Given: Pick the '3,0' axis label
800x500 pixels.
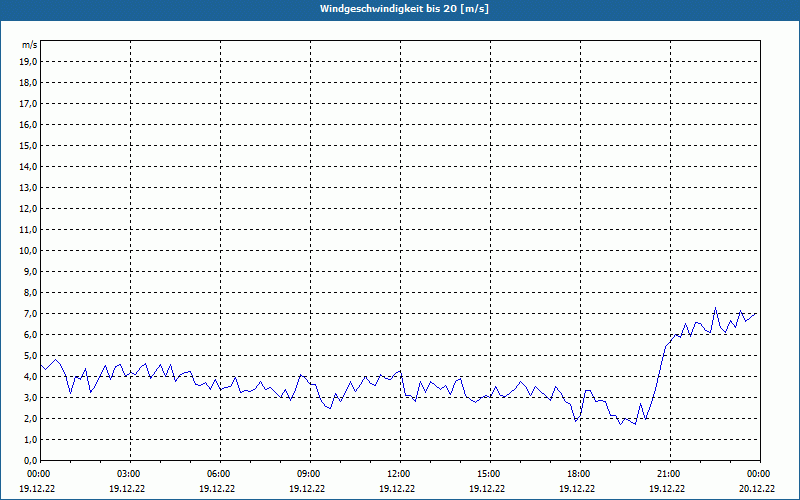Looking at the screenshot, I should [30, 397].
